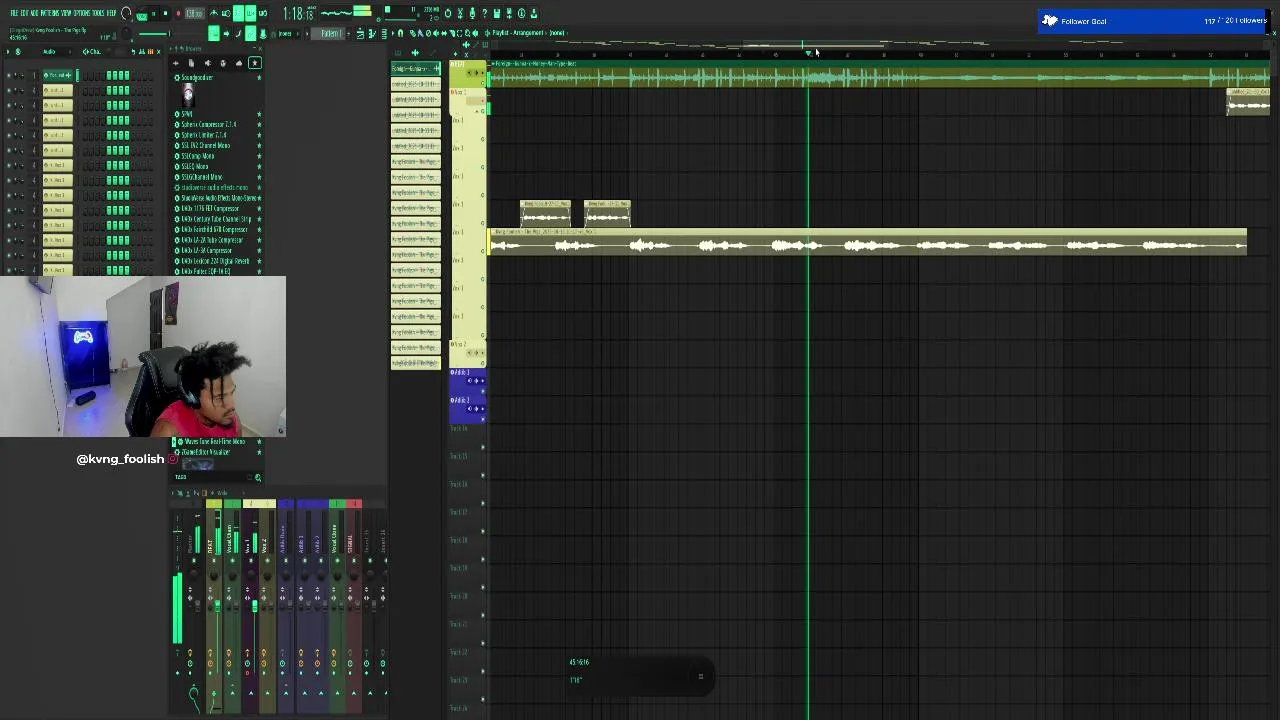Image resolution: width=1280 pixels, height=720 pixels.
Task: Open the PATTERNS menu
Action: click(x=49, y=13)
